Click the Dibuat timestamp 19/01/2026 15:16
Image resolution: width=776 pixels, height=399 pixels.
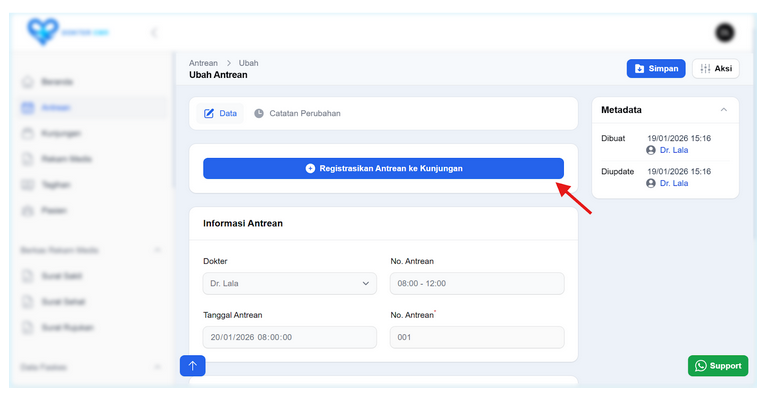[x=679, y=138]
